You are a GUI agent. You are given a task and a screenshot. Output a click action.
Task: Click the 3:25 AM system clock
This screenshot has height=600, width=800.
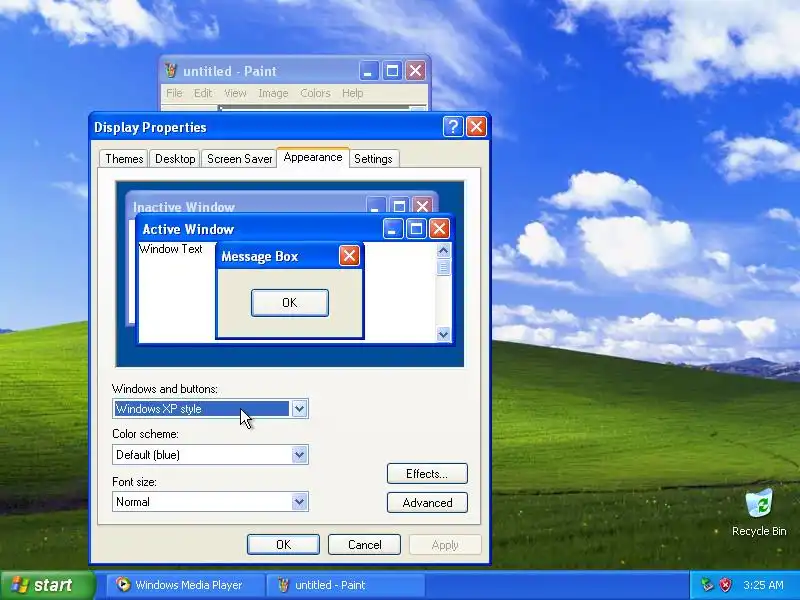pyautogui.click(x=763, y=585)
